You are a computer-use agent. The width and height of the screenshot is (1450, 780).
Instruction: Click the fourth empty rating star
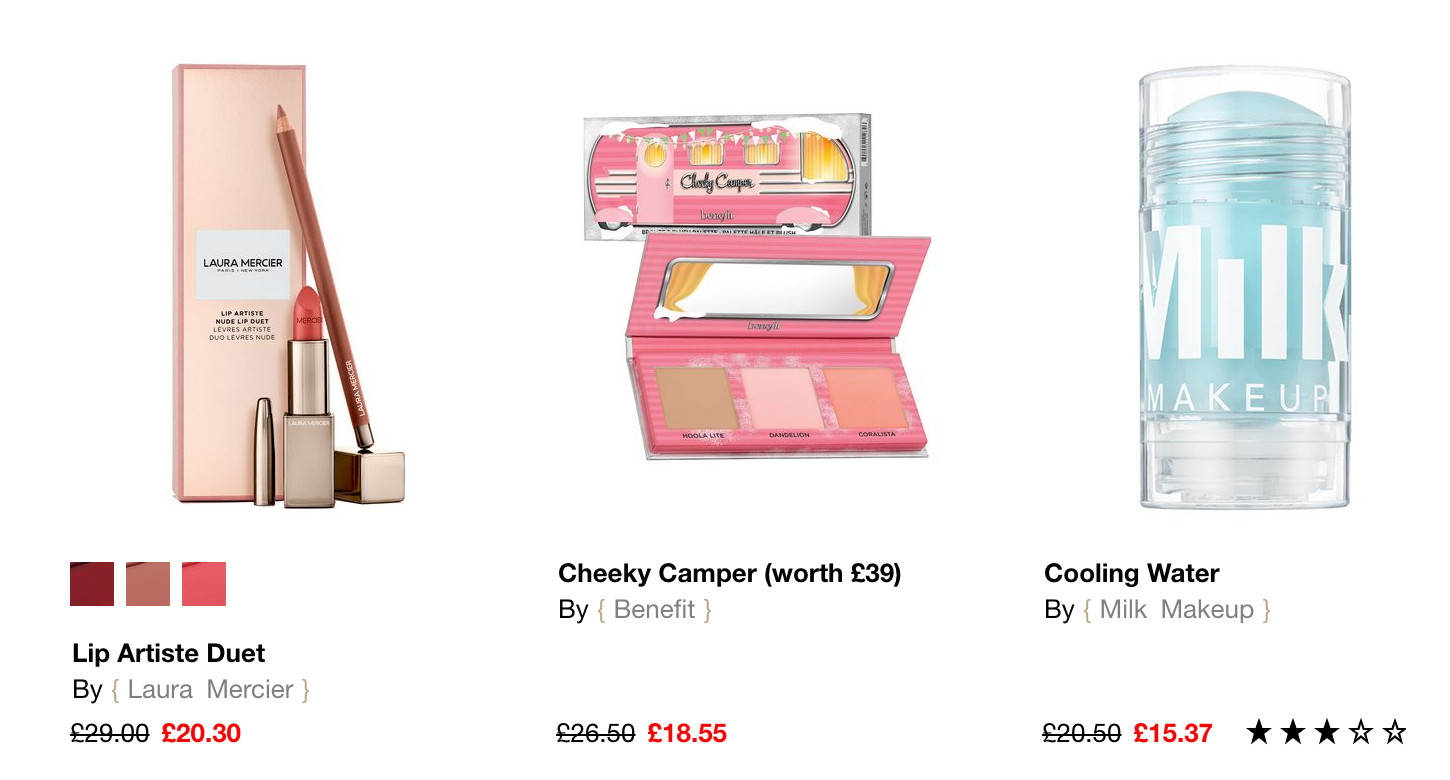(1361, 733)
